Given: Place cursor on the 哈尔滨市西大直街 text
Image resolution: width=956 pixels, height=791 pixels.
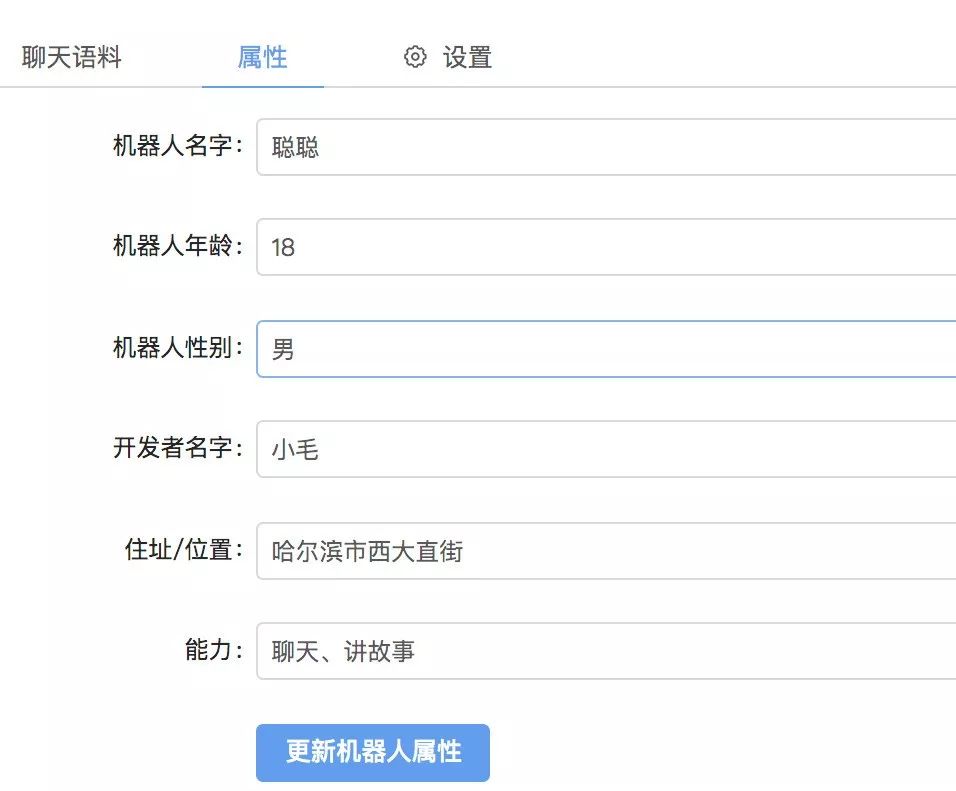Looking at the screenshot, I should click(367, 551).
